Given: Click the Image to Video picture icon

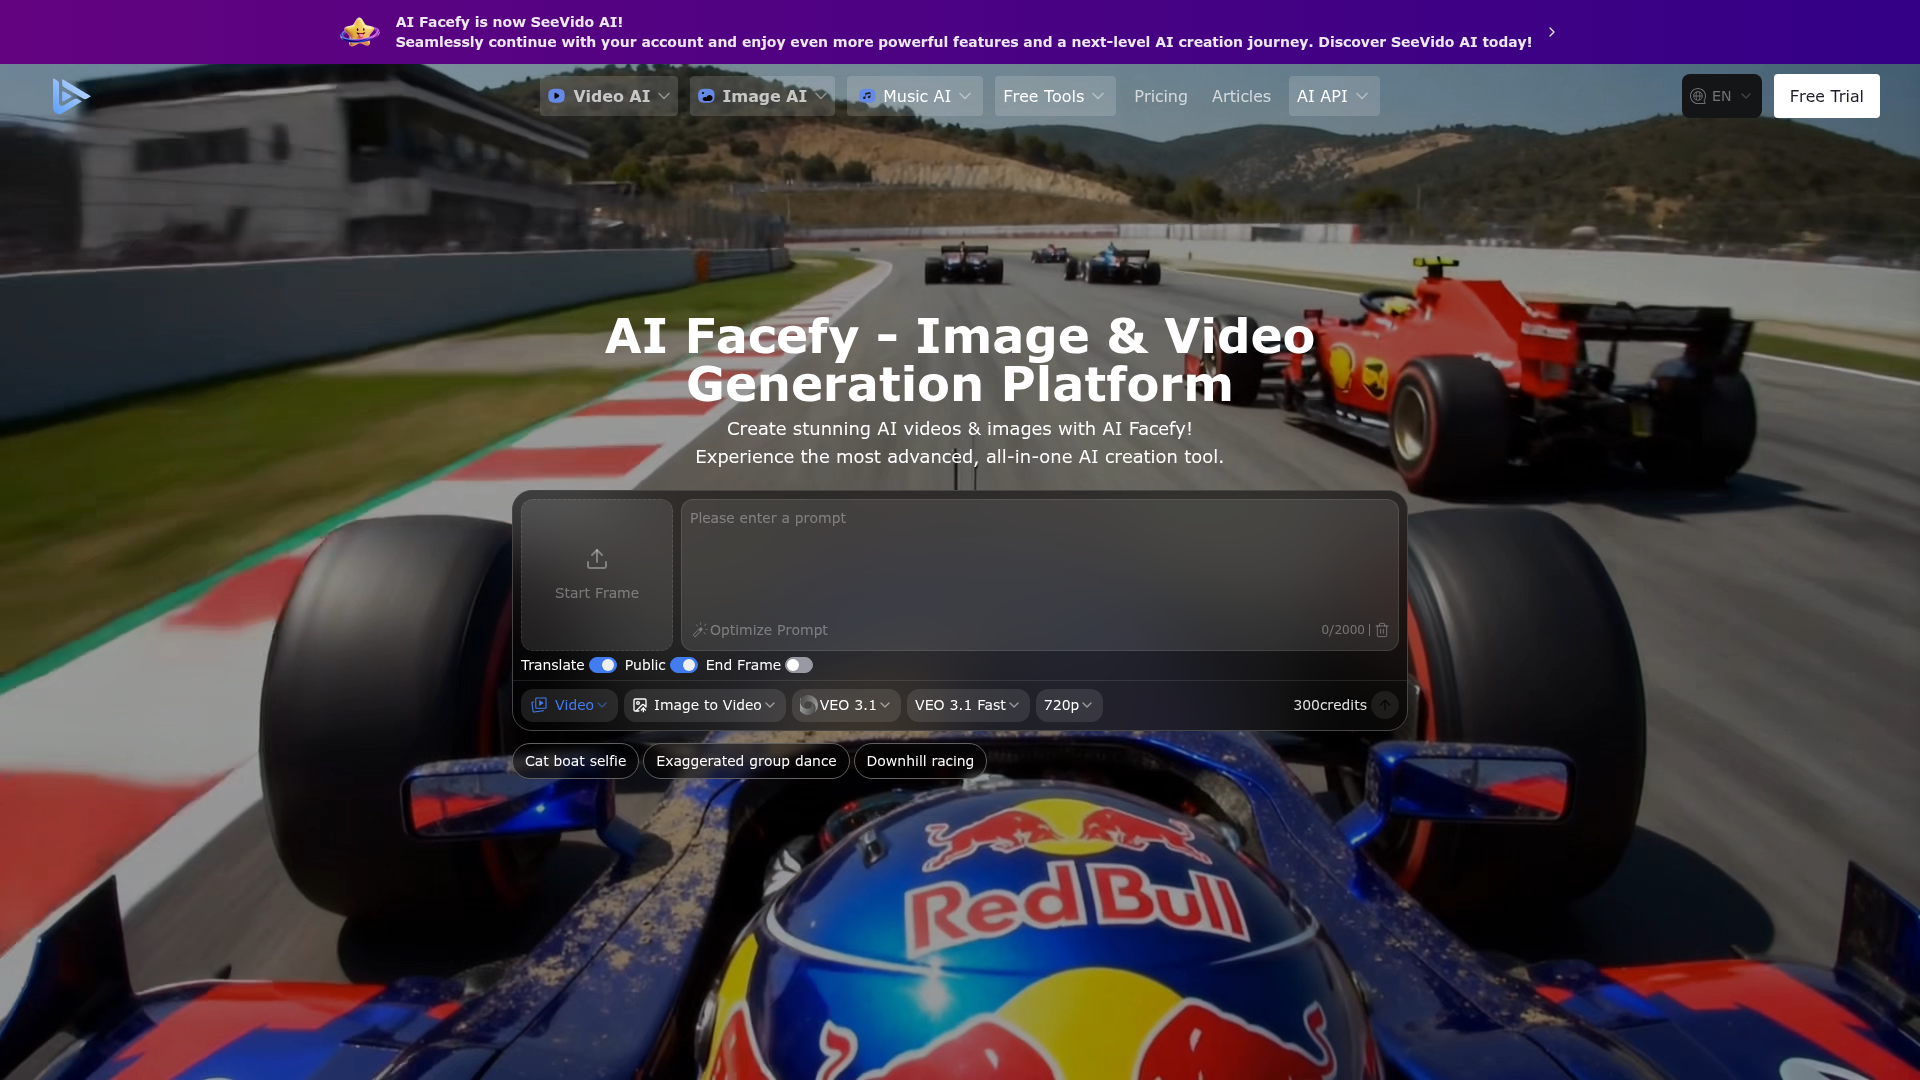Looking at the screenshot, I should (x=640, y=705).
